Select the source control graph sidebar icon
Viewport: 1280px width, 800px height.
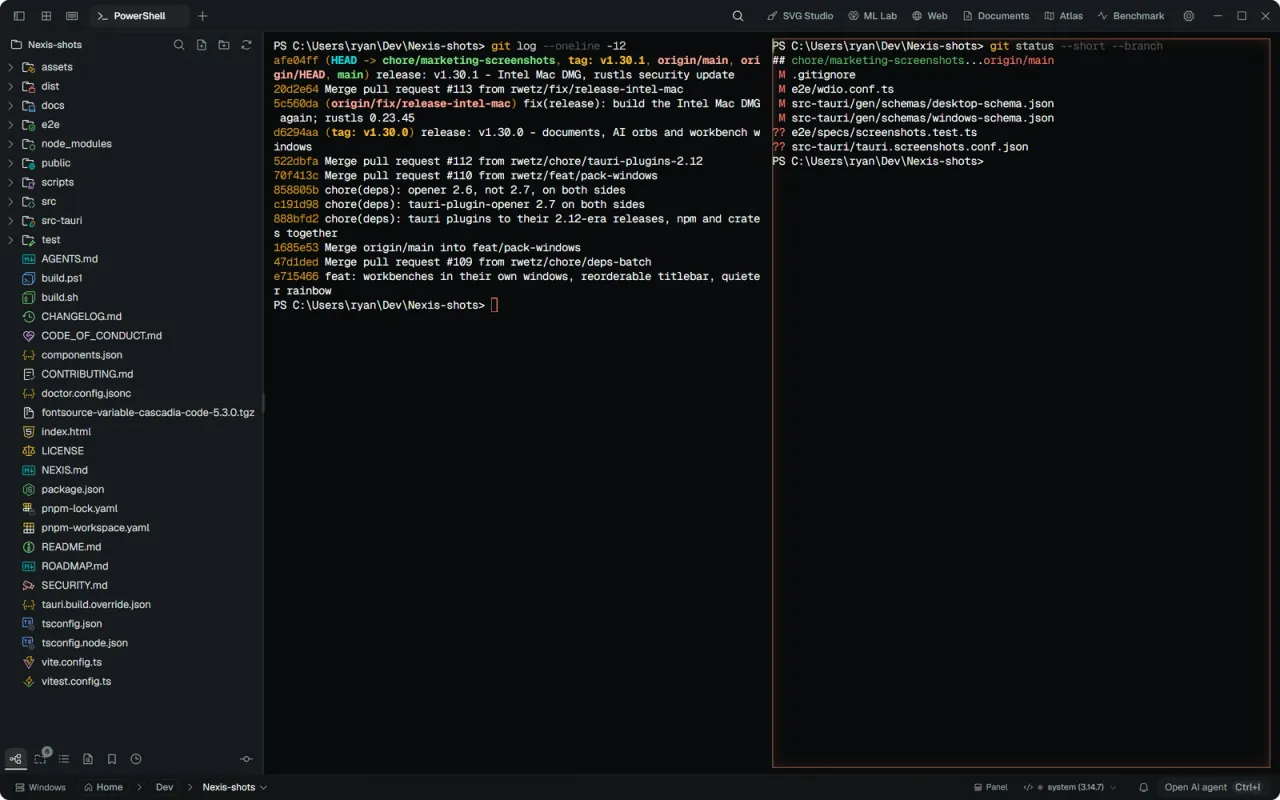(x=16, y=759)
